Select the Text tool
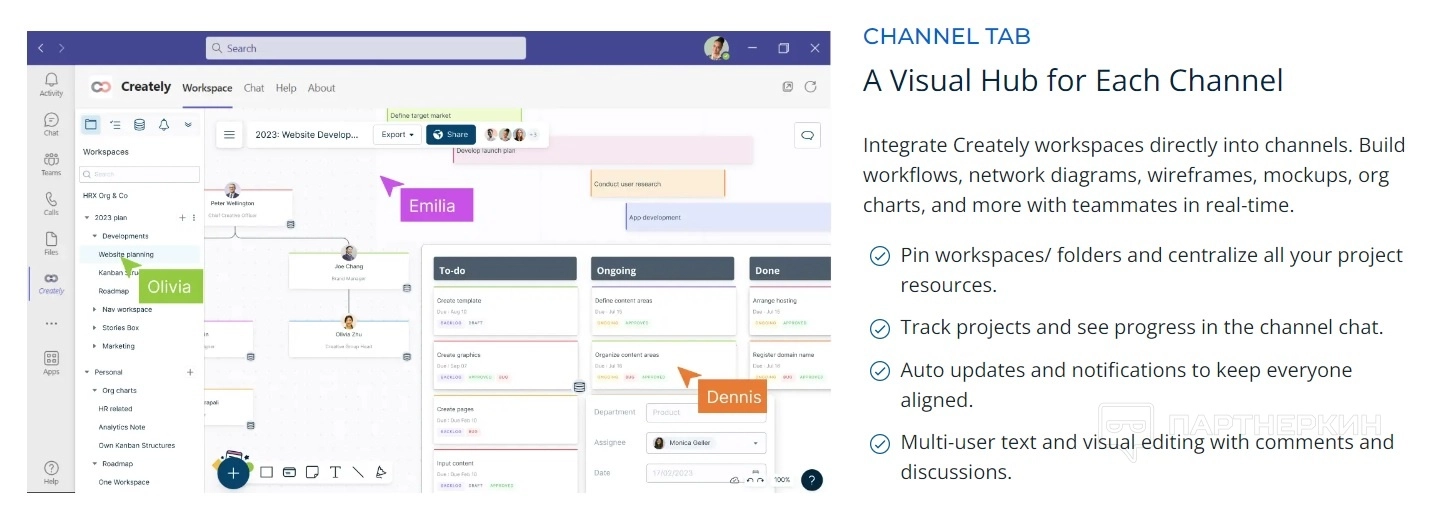Viewport: 1433px width, 515px height. [335, 472]
